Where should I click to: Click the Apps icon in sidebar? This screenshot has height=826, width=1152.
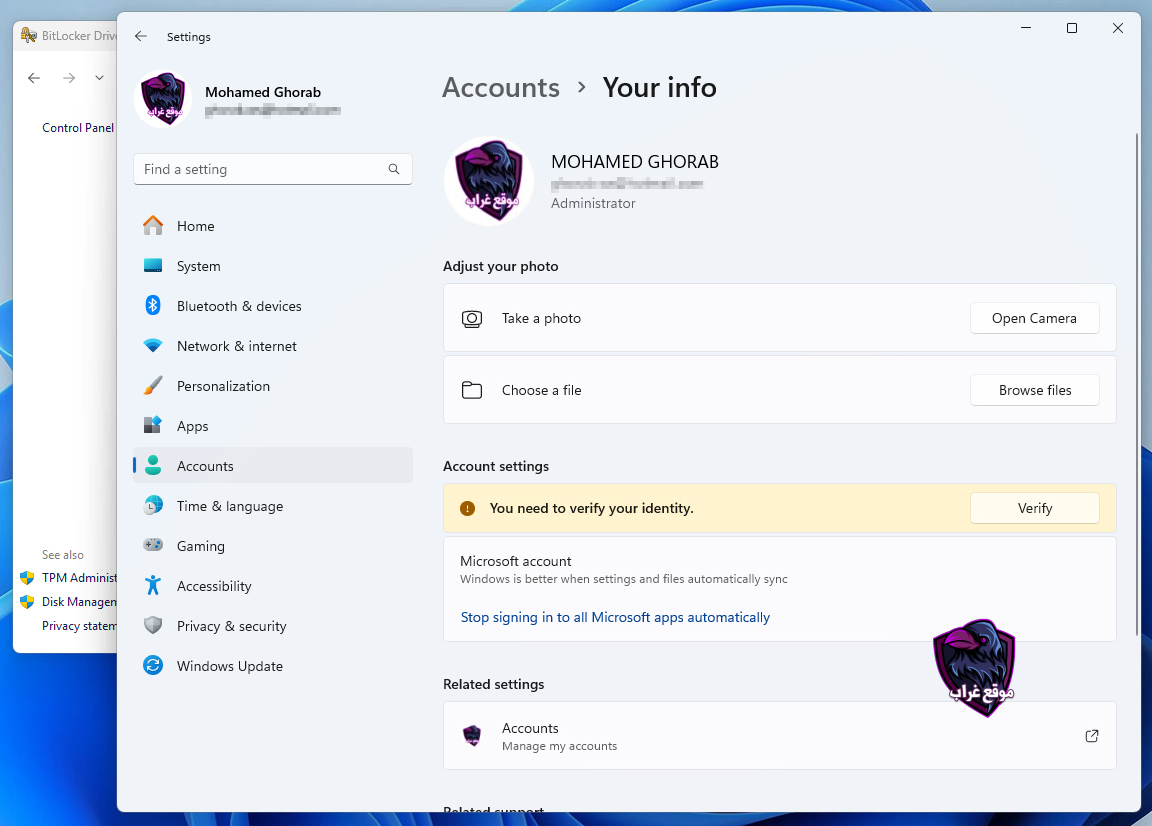[153, 425]
